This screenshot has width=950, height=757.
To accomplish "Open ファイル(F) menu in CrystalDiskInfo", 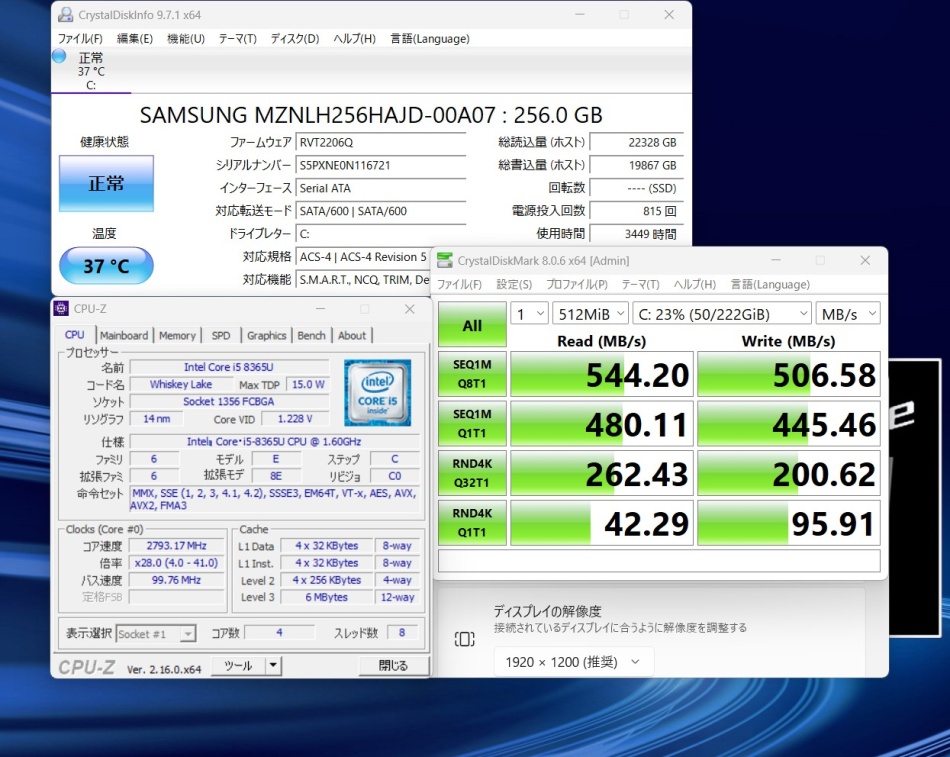I will coord(80,39).
